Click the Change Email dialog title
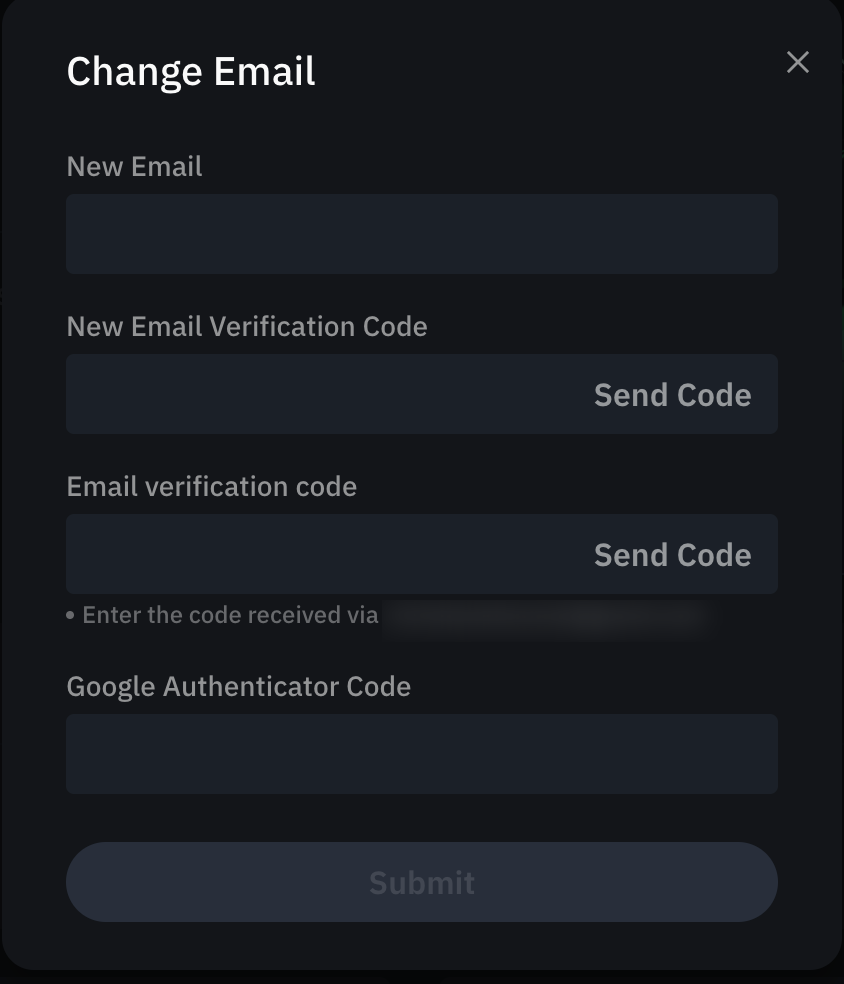This screenshot has width=844, height=984. click(x=191, y=72)
